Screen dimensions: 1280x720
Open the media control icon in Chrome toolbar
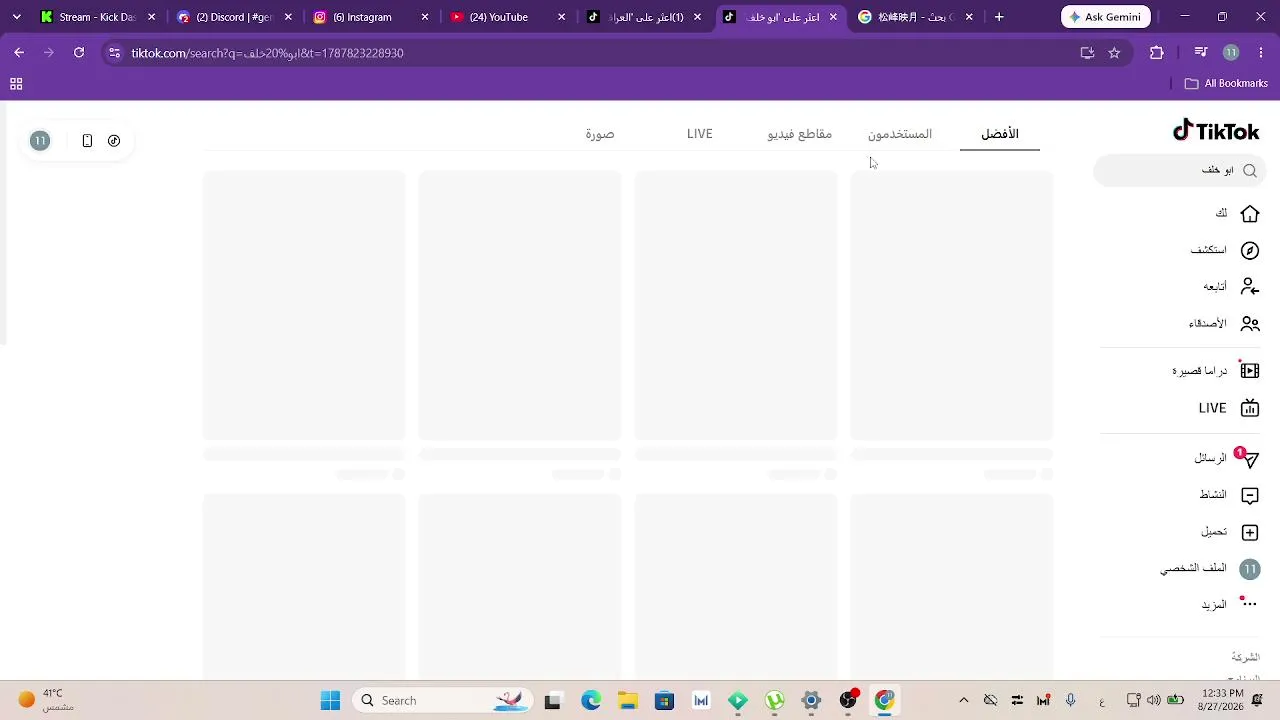1201,53
